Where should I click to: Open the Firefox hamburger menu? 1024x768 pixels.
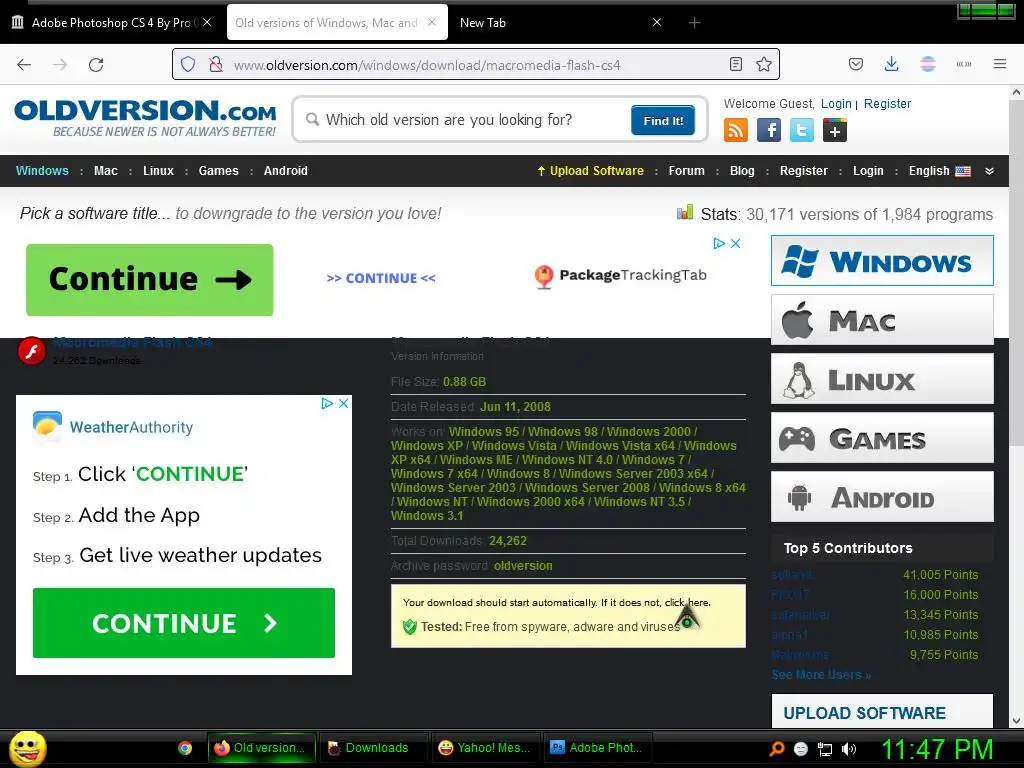click(x=1000, y=64)
